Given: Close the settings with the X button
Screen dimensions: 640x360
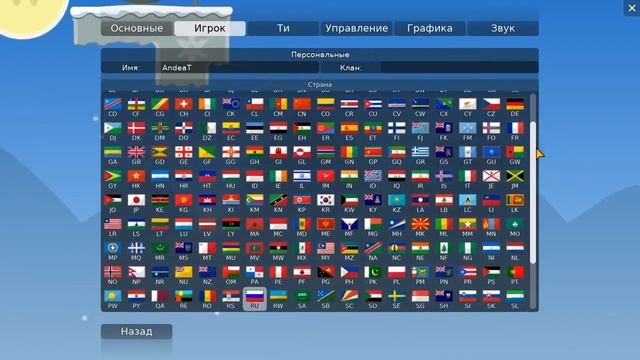Looking at the screenshot, I should point(632,8).
